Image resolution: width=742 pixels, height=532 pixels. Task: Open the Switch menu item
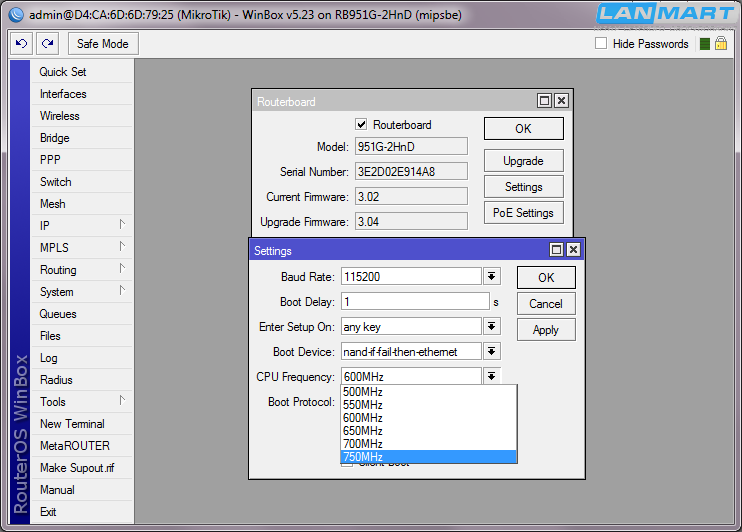click(x=81, y=182)
